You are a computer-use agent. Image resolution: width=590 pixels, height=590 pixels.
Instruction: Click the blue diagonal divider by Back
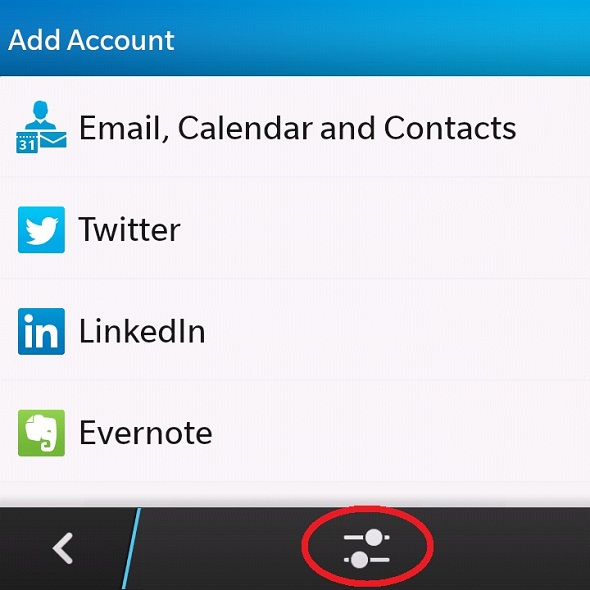tap(131, 548)
